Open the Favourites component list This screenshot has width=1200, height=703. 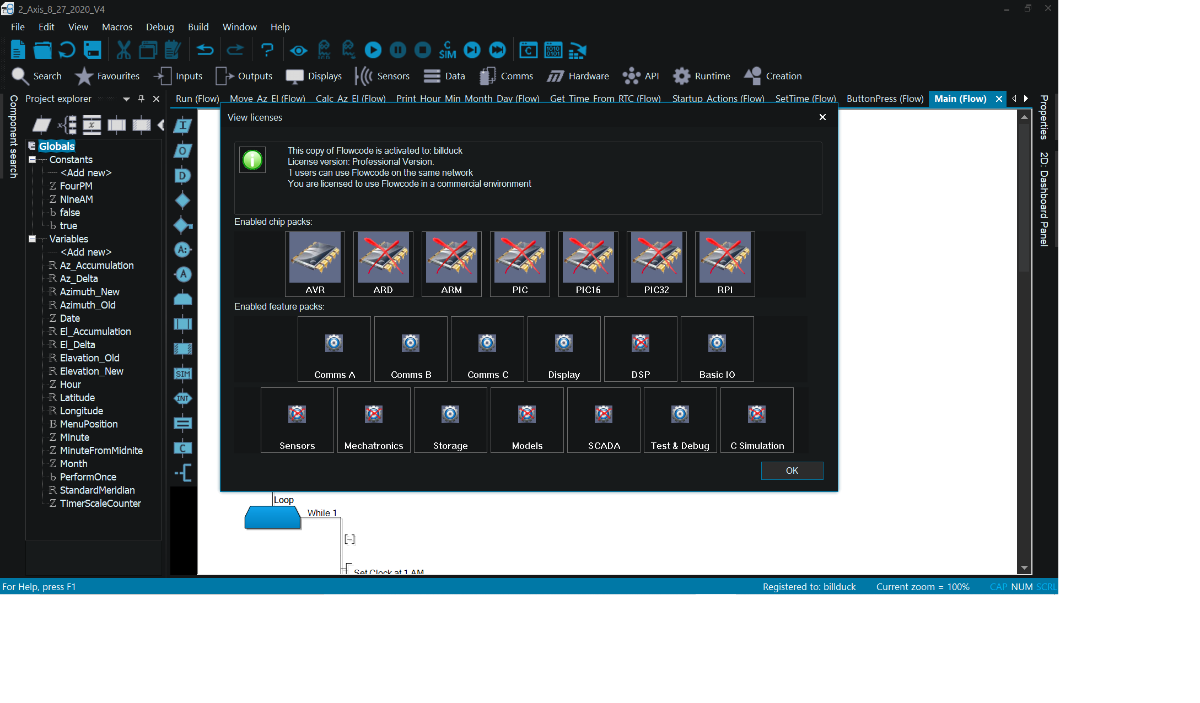(107, 76)
